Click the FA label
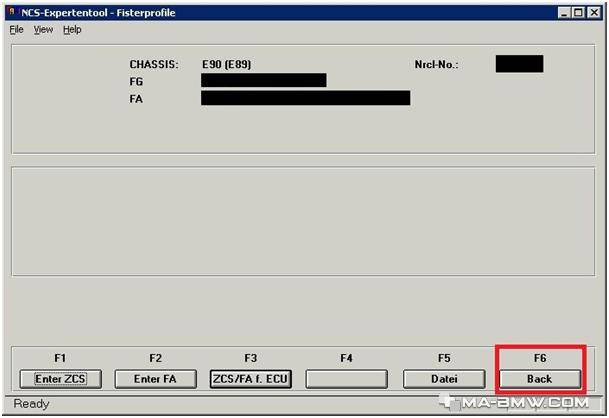This screenshot has width=609, height=418. (x=136, y=99)
